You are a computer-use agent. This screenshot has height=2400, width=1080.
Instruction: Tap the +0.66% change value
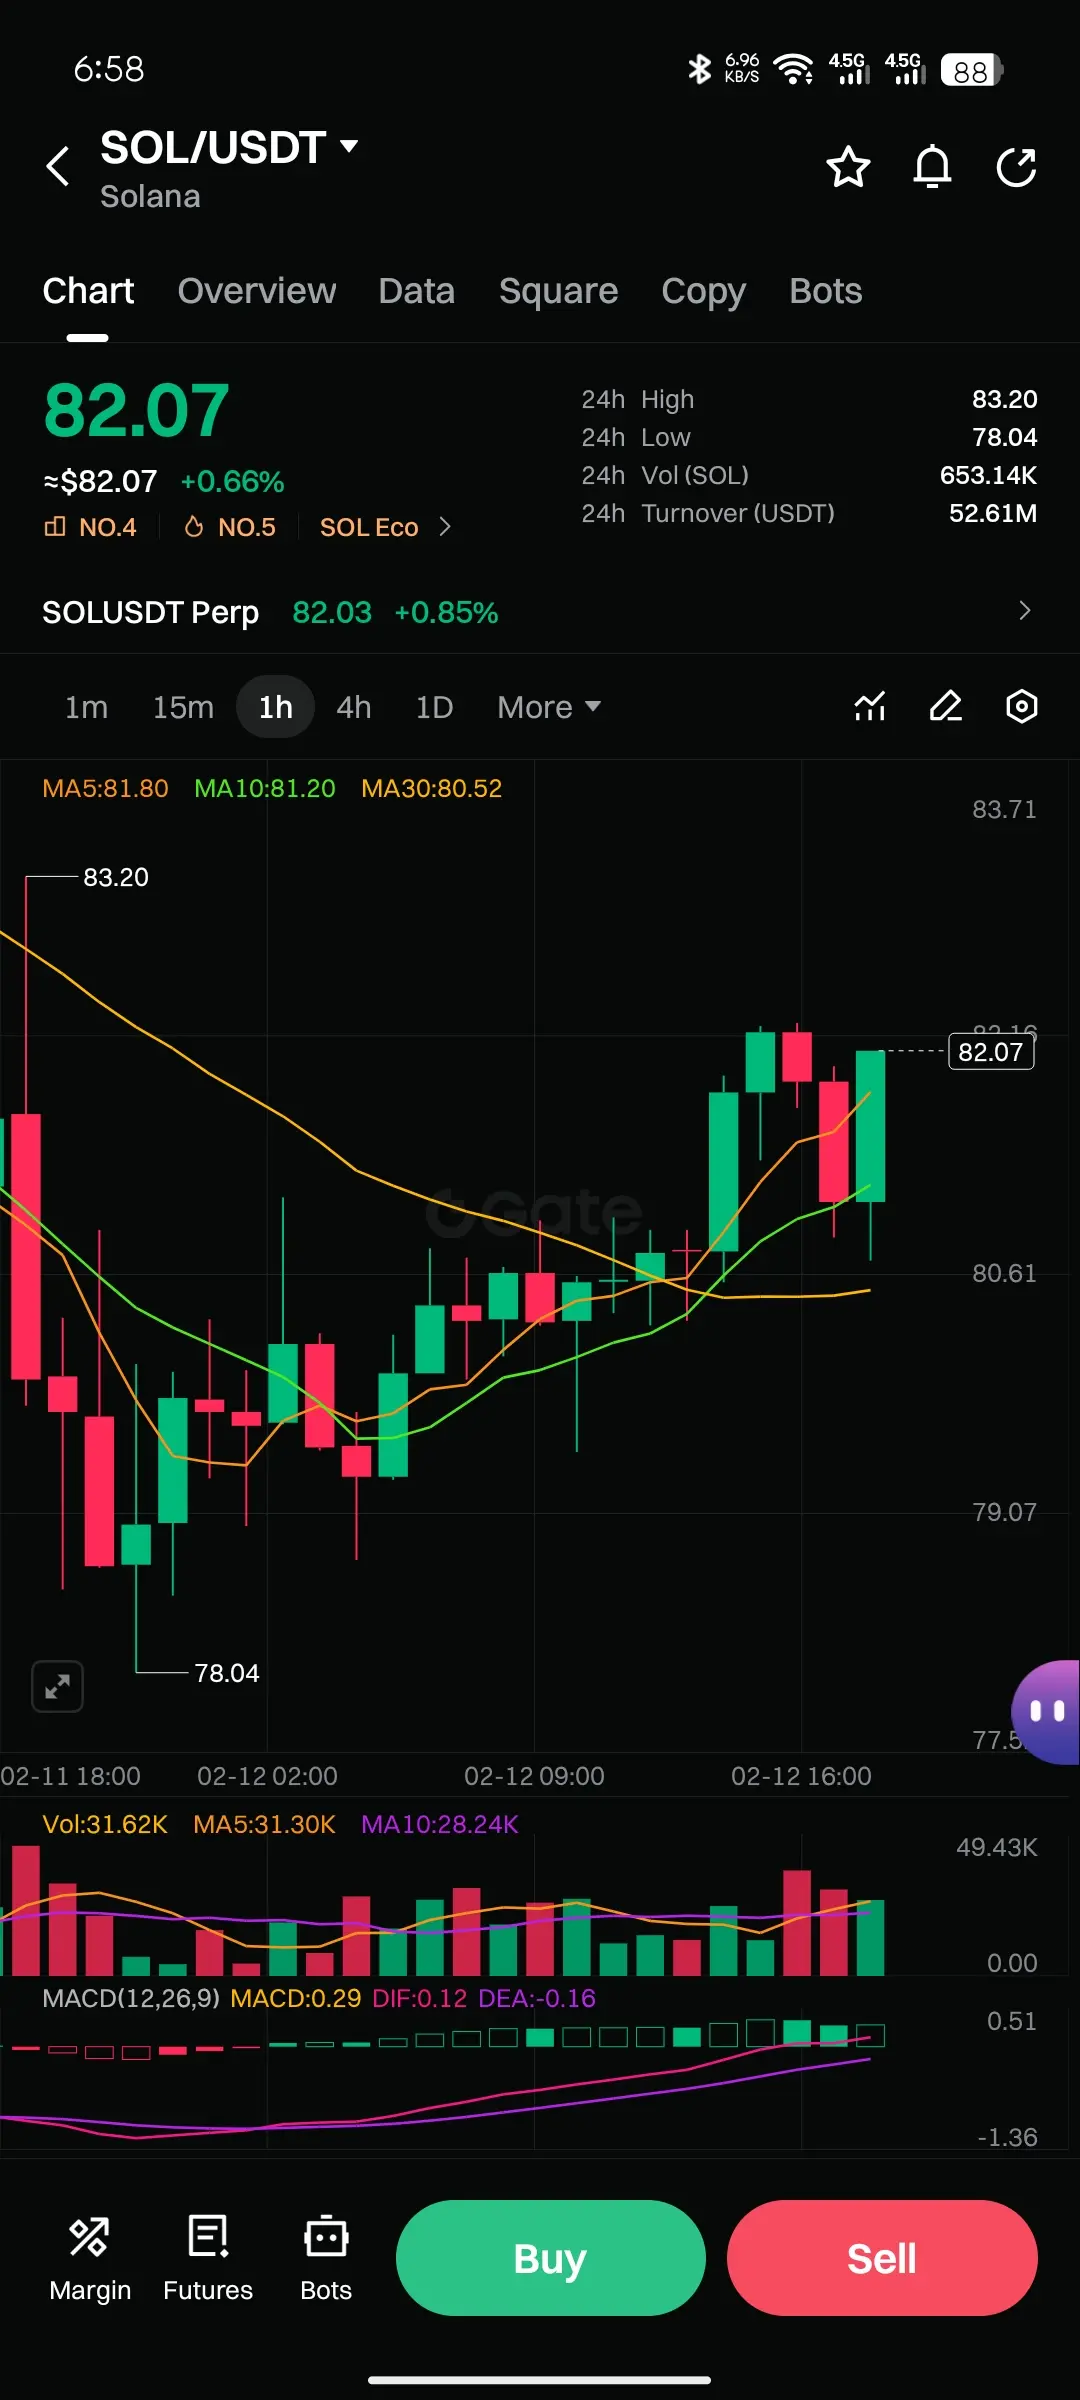[x=232, y=482]
